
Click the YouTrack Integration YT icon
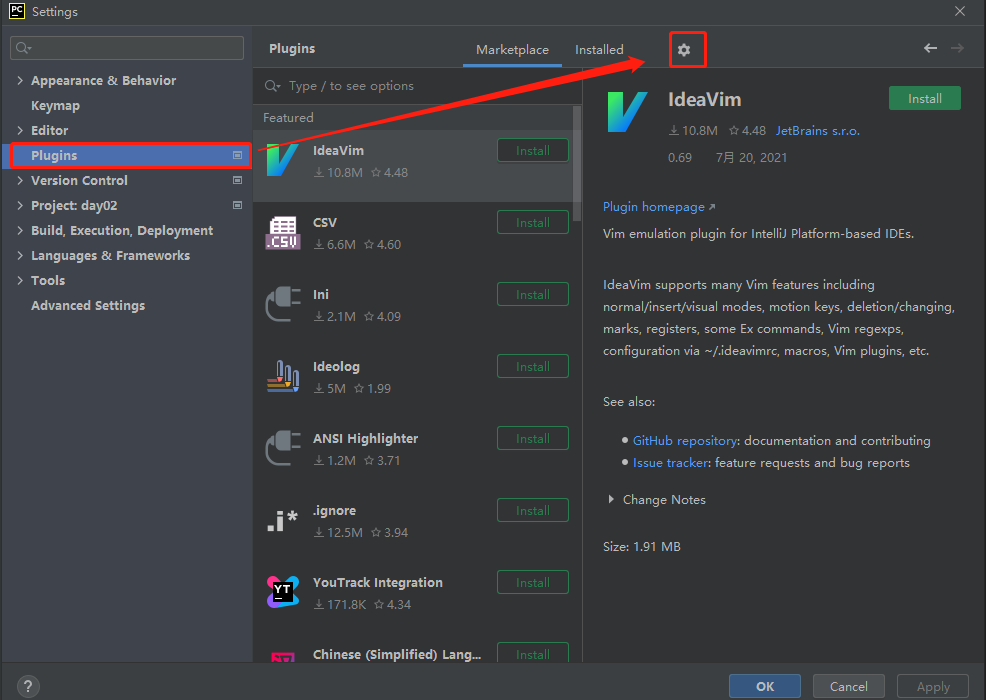[x=282, y=592]
